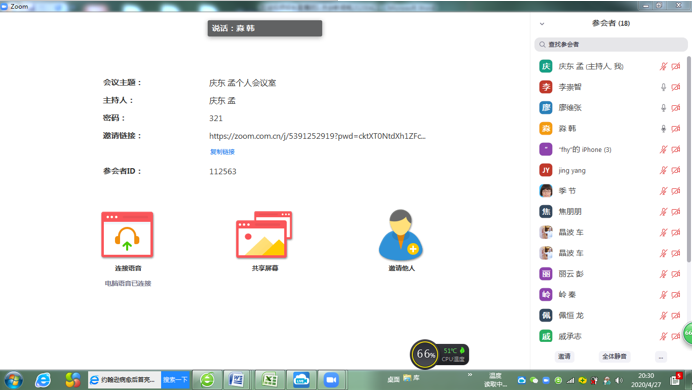693x391 pixels.
Task: Toggle 佩恒 龙's video camera icon
Action: pos(676,315)
